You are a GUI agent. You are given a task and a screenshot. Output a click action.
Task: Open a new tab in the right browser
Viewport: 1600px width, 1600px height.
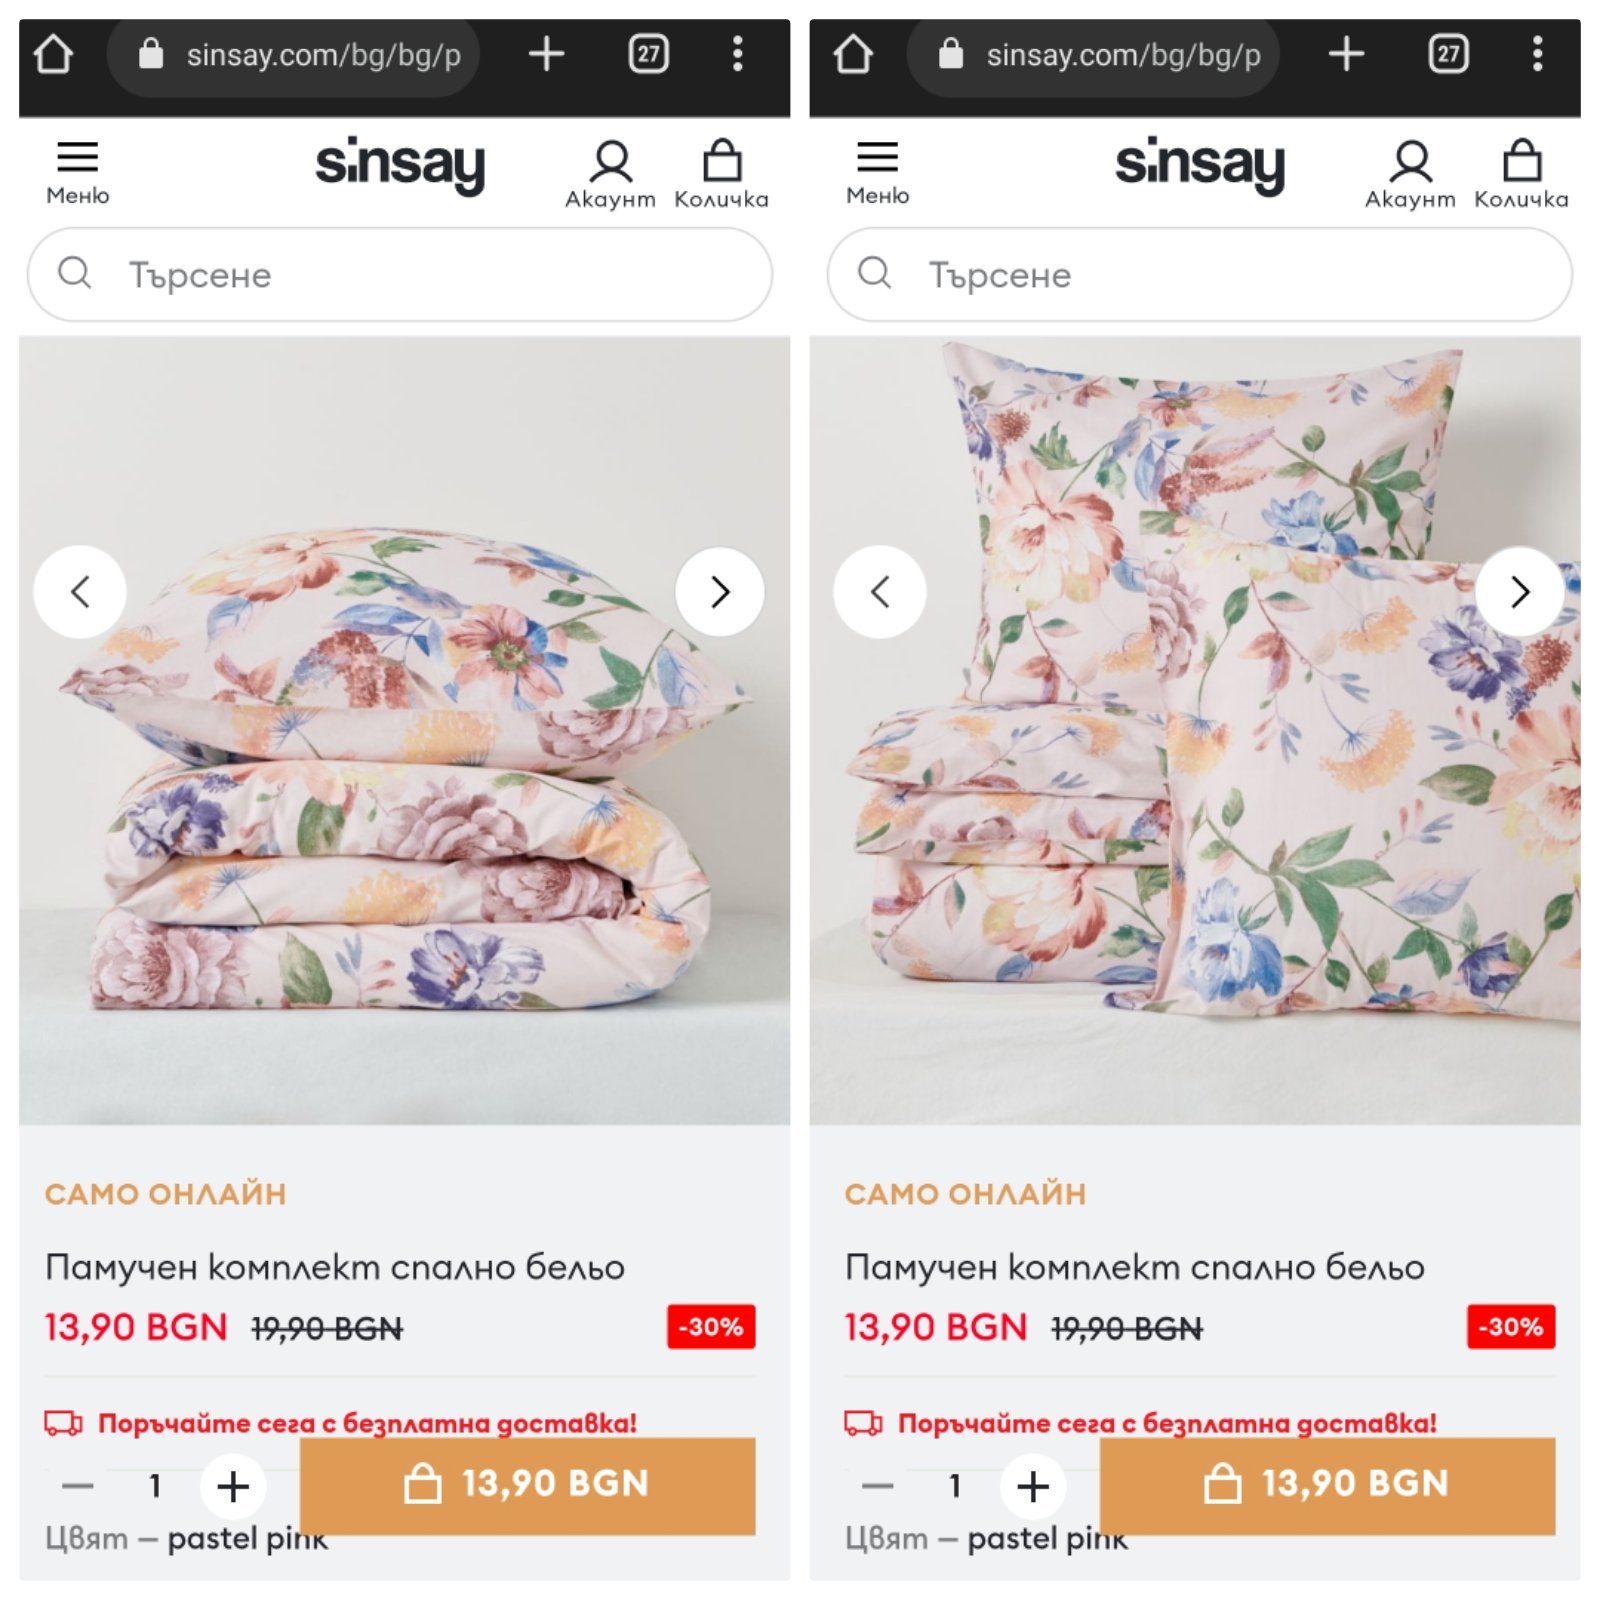(1346, 54)
